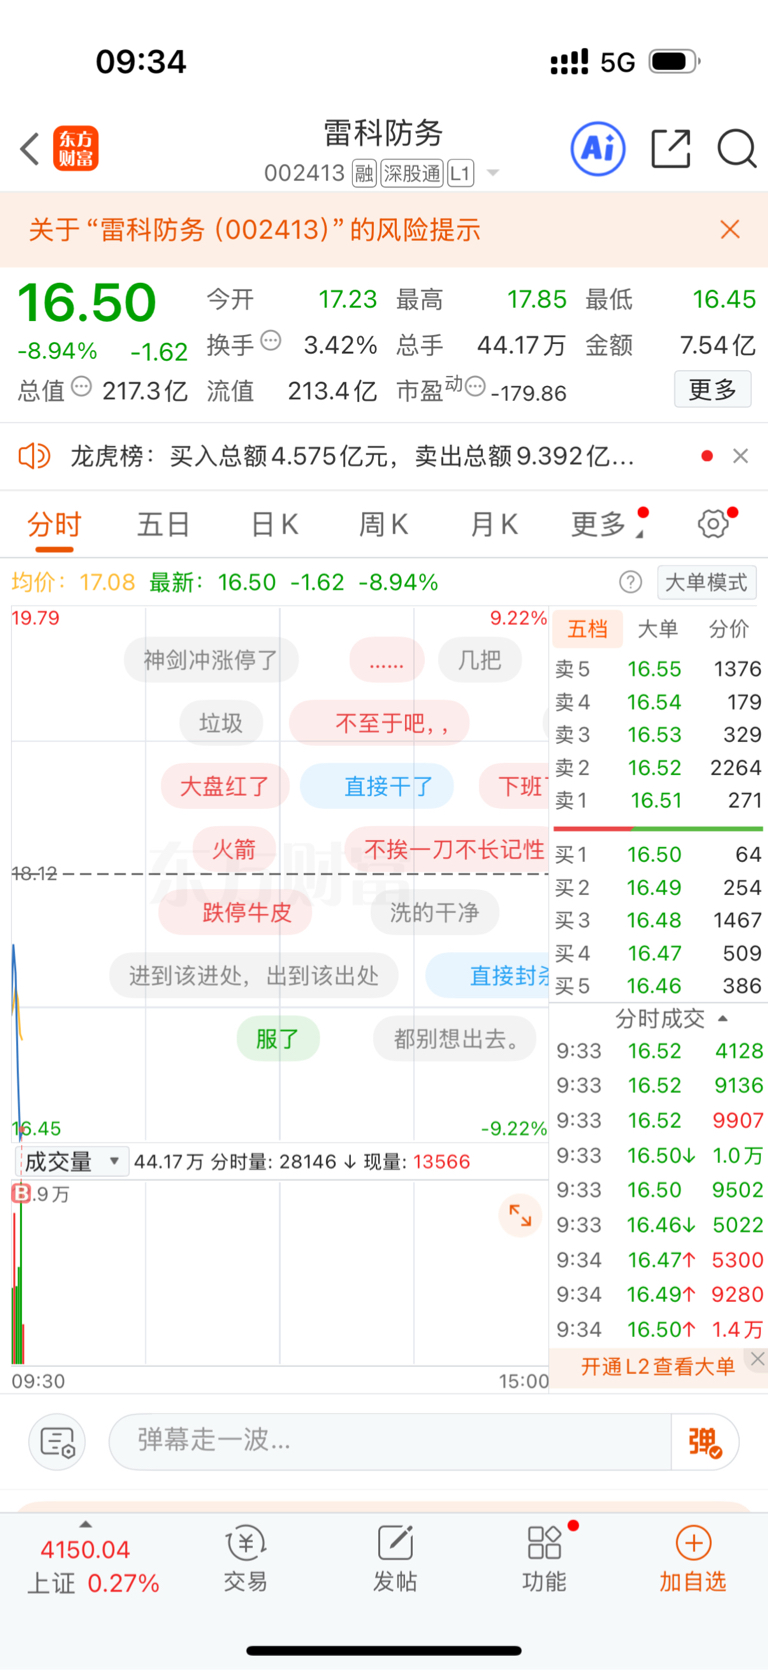Screen dimensions: 768x1670
Task: Open the 东方财富 logo icon
Action: coord(76,149)
